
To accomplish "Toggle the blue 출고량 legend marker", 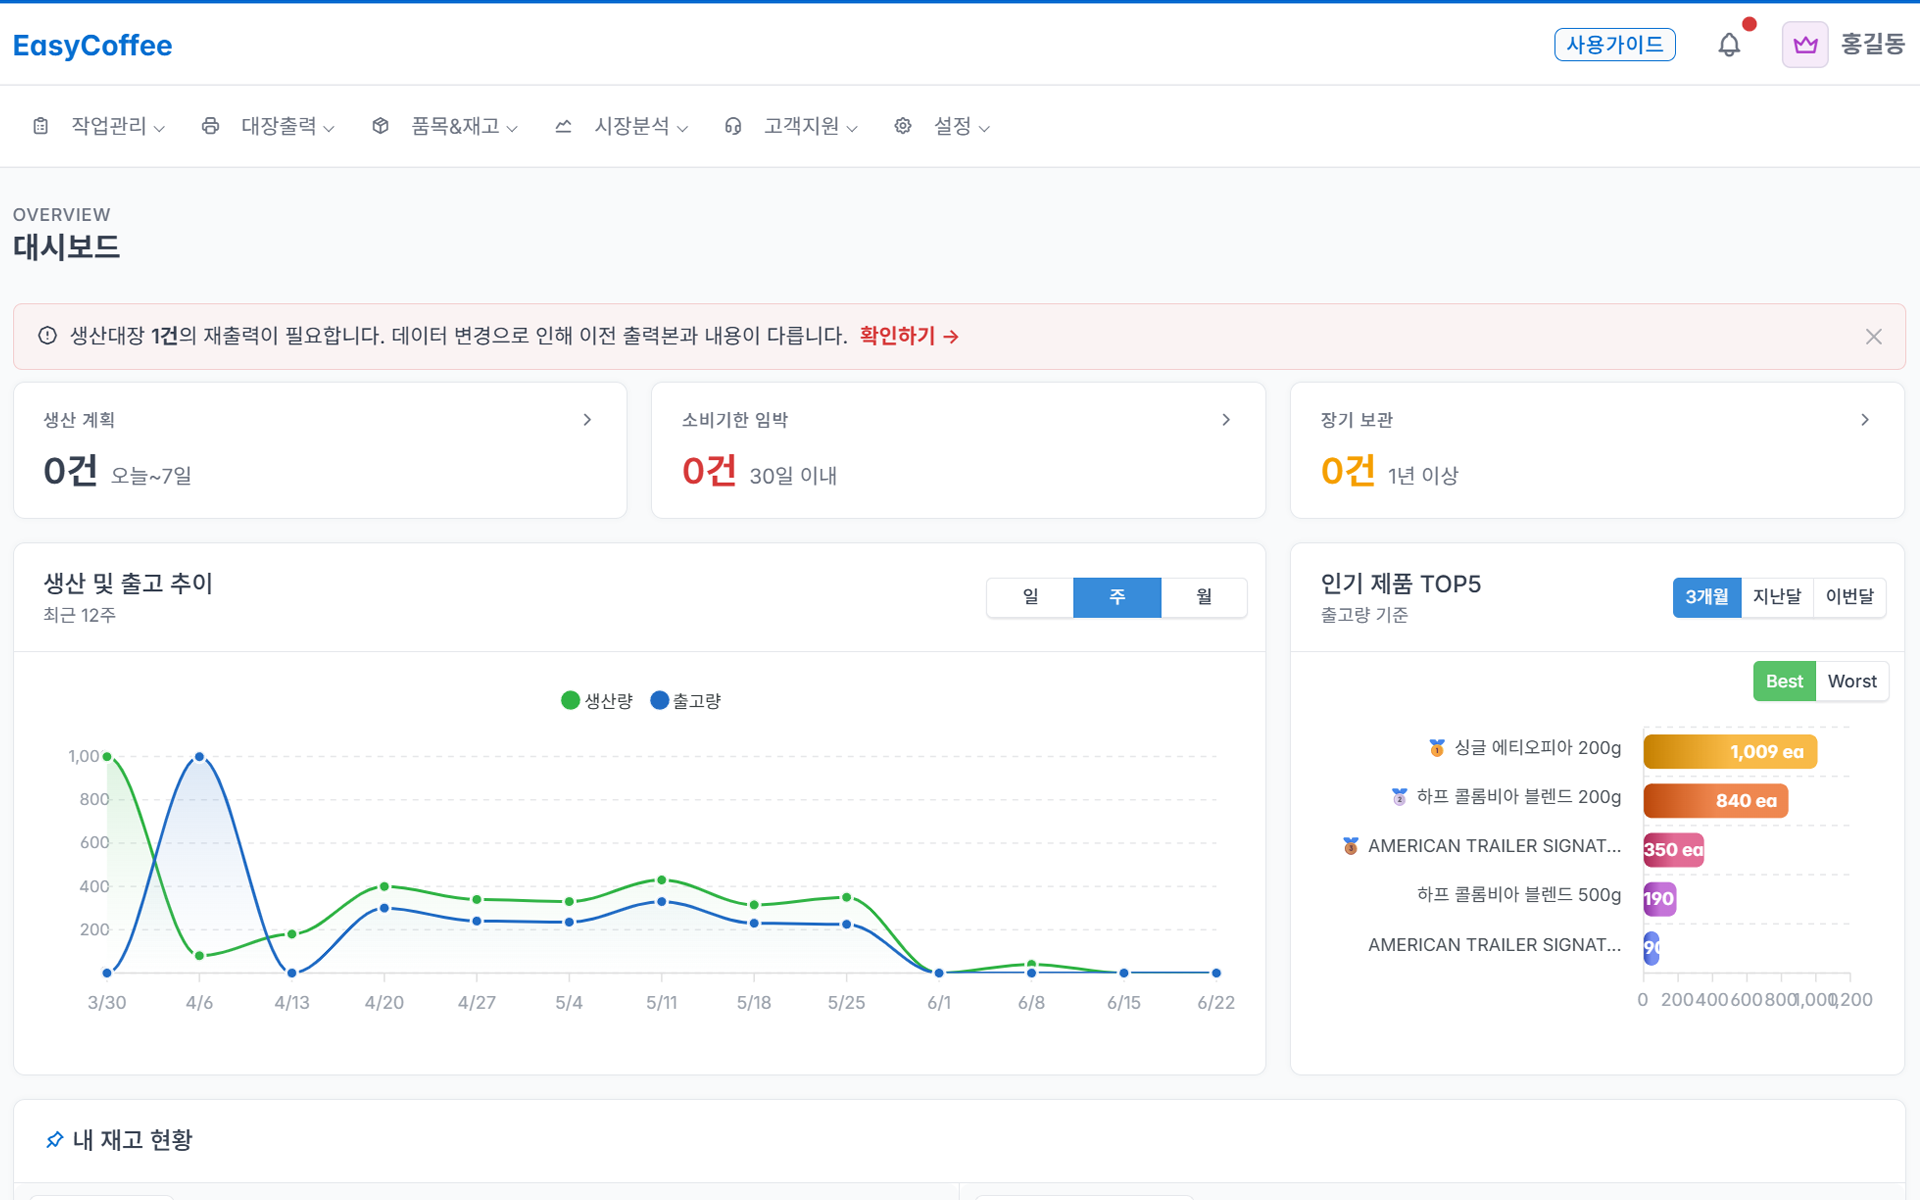I will point(659,701).
